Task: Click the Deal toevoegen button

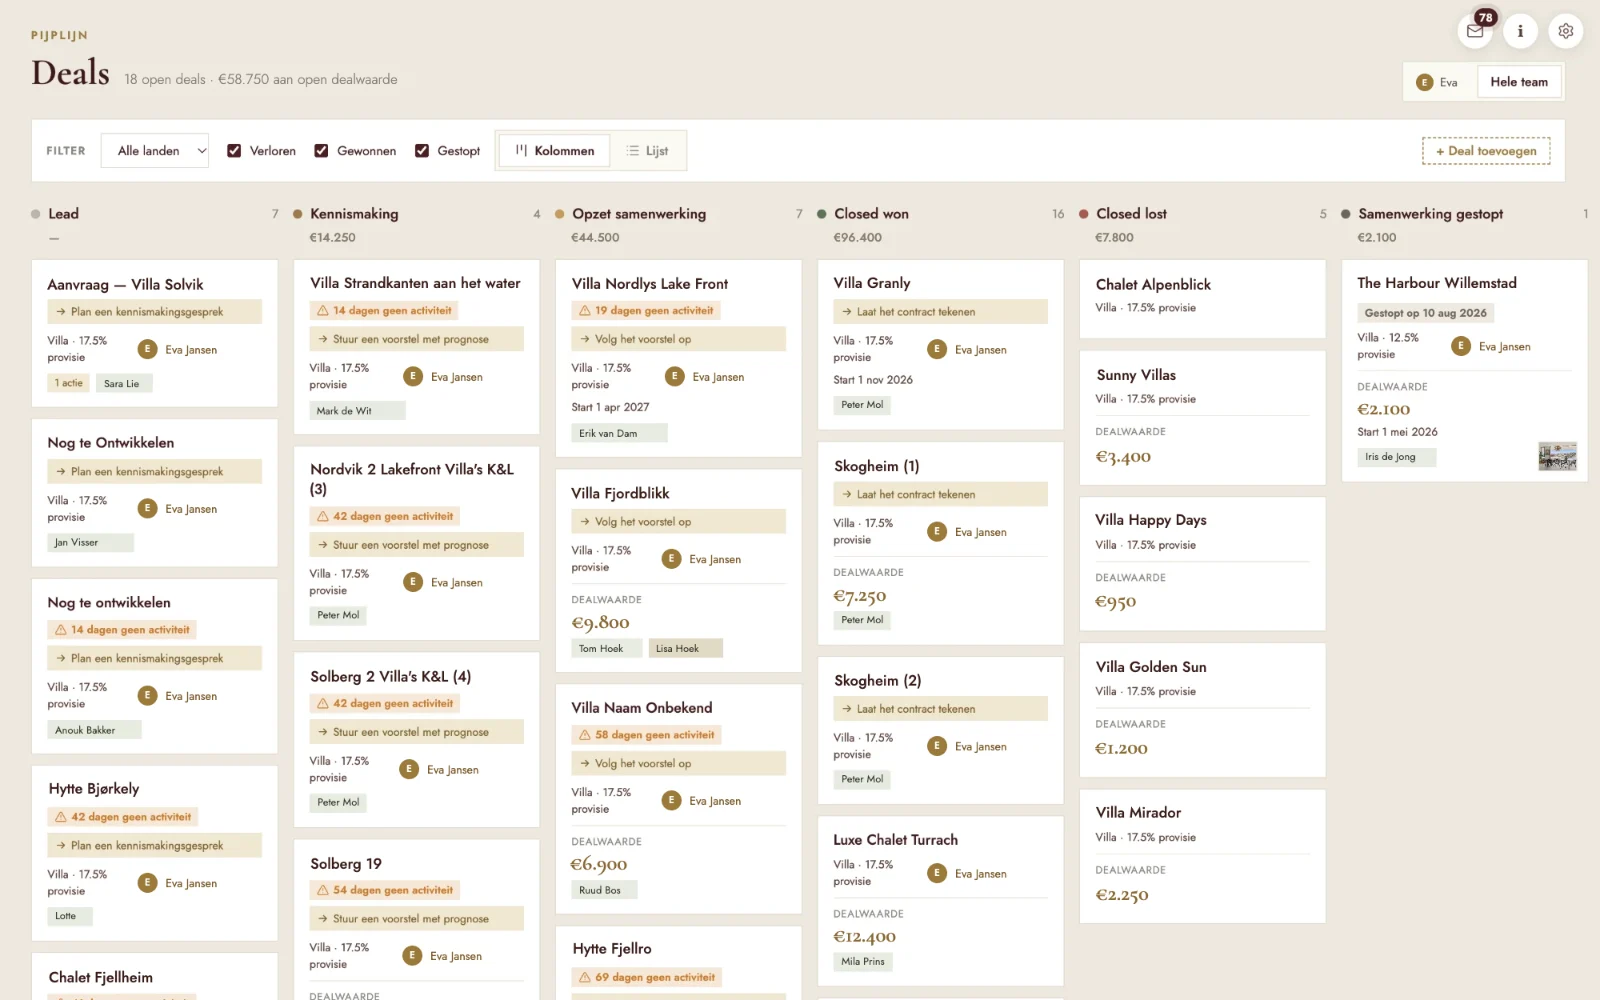Action: point(1486,151)
